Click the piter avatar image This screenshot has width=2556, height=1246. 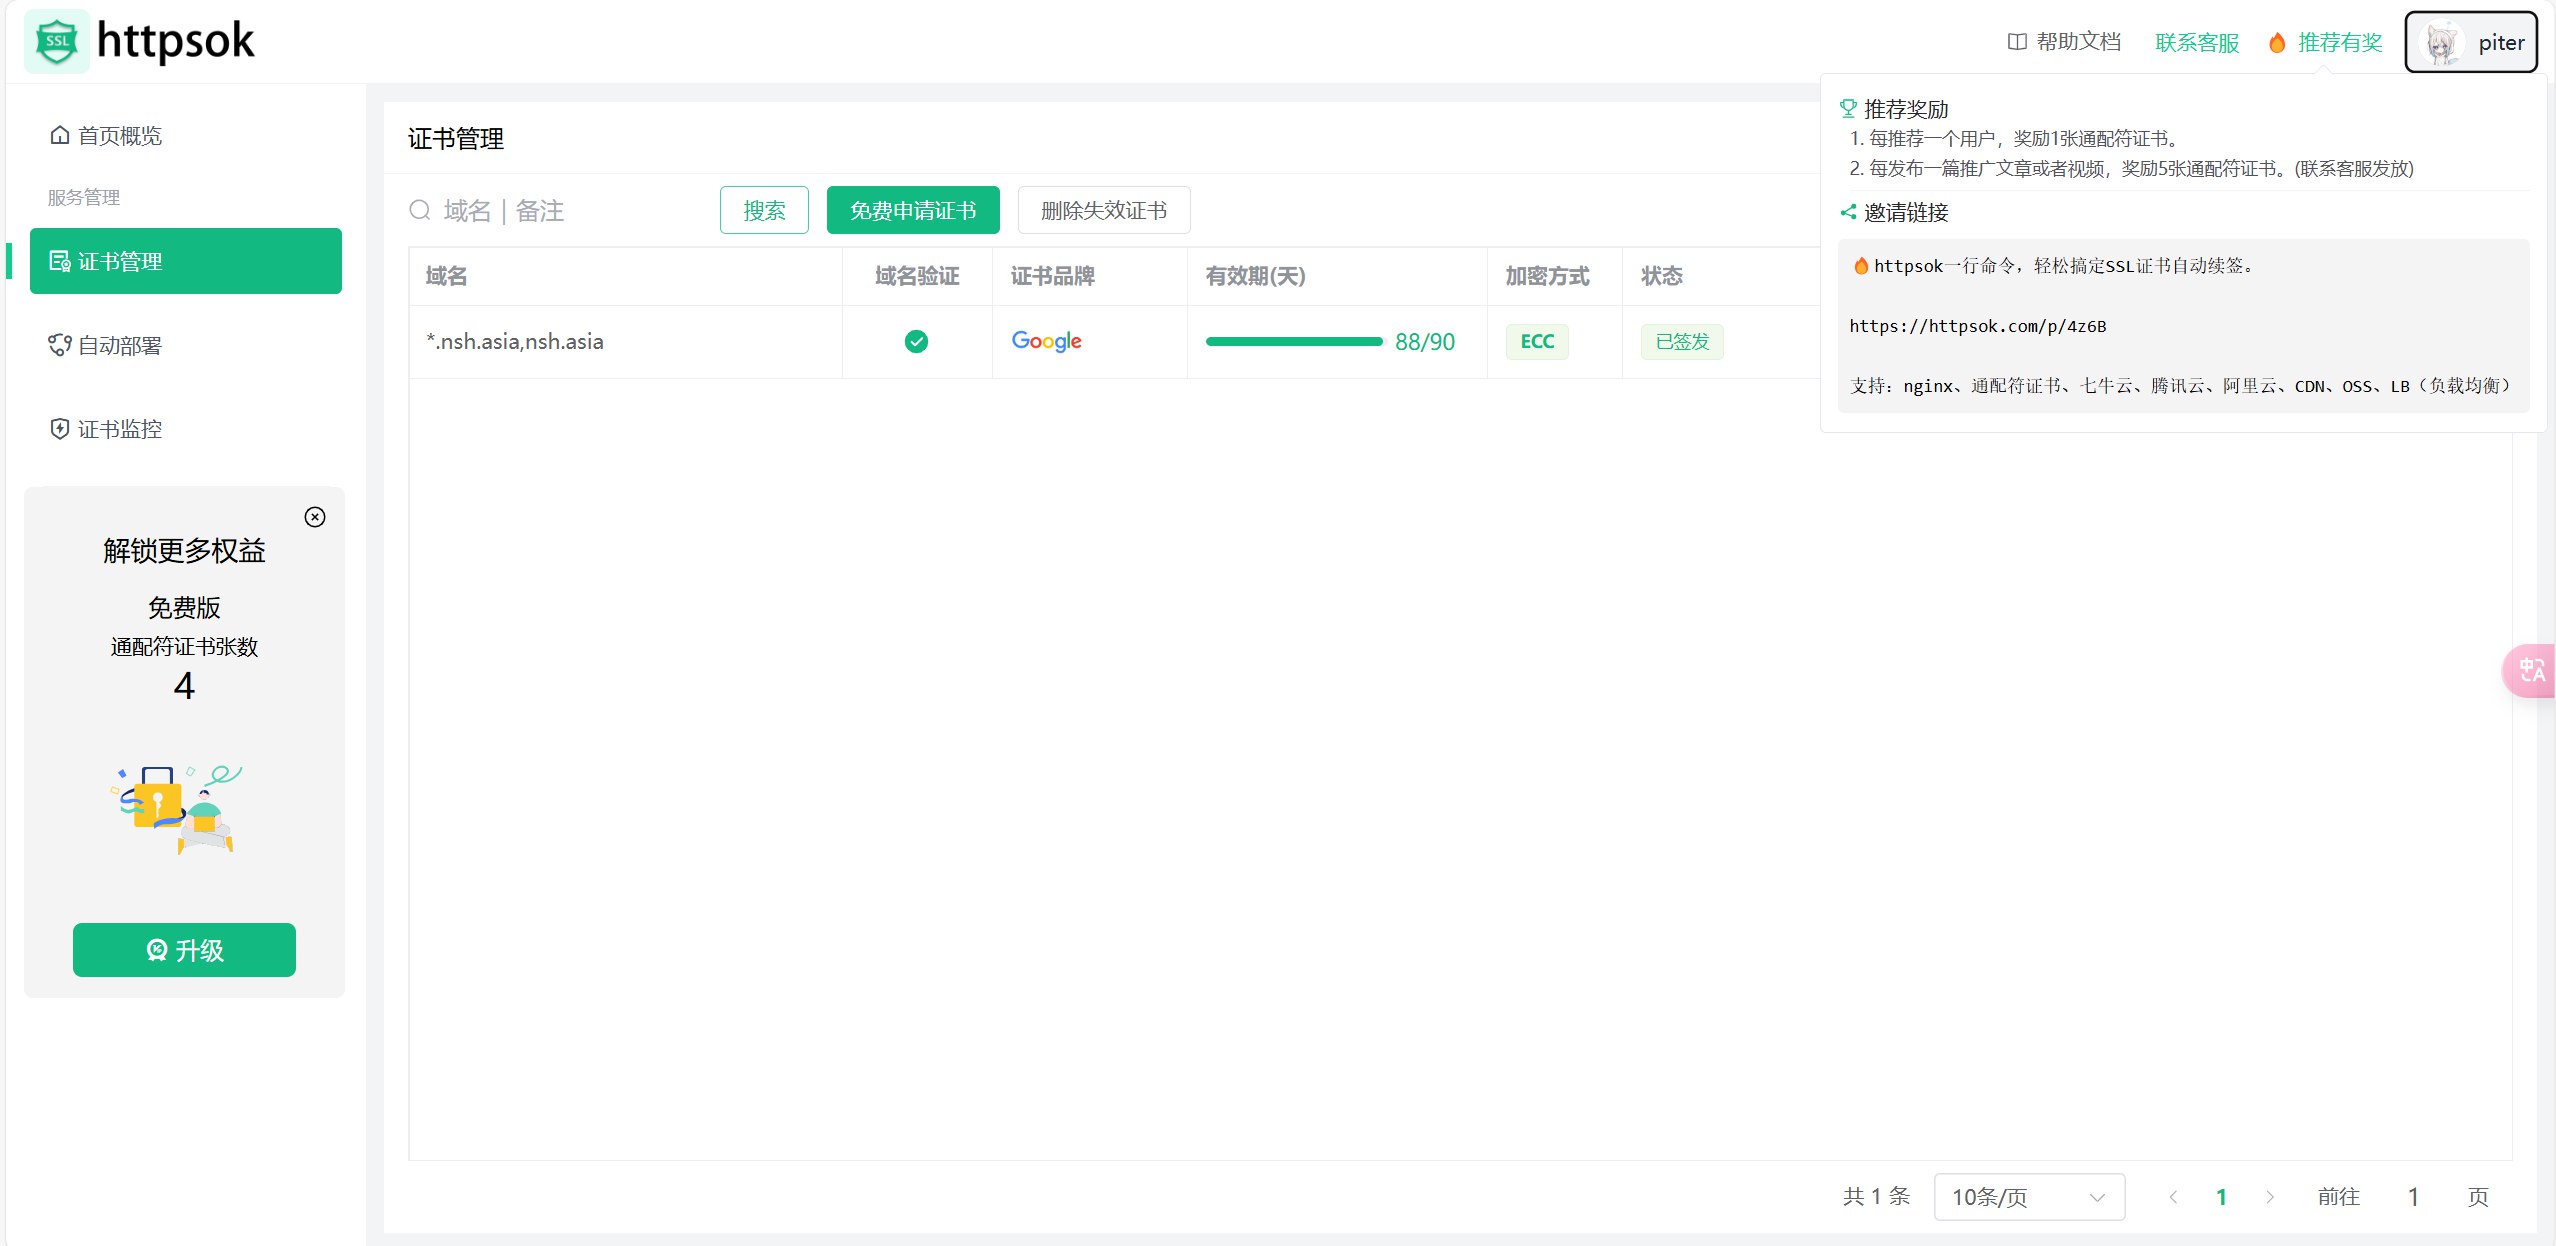2441,43
